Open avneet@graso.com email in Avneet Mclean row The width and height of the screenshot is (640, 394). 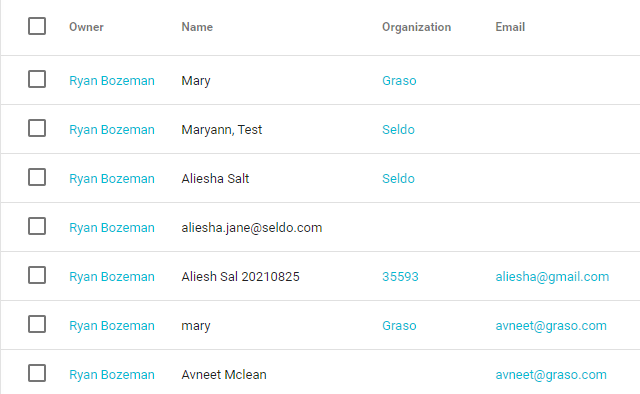tap(551, 374)
